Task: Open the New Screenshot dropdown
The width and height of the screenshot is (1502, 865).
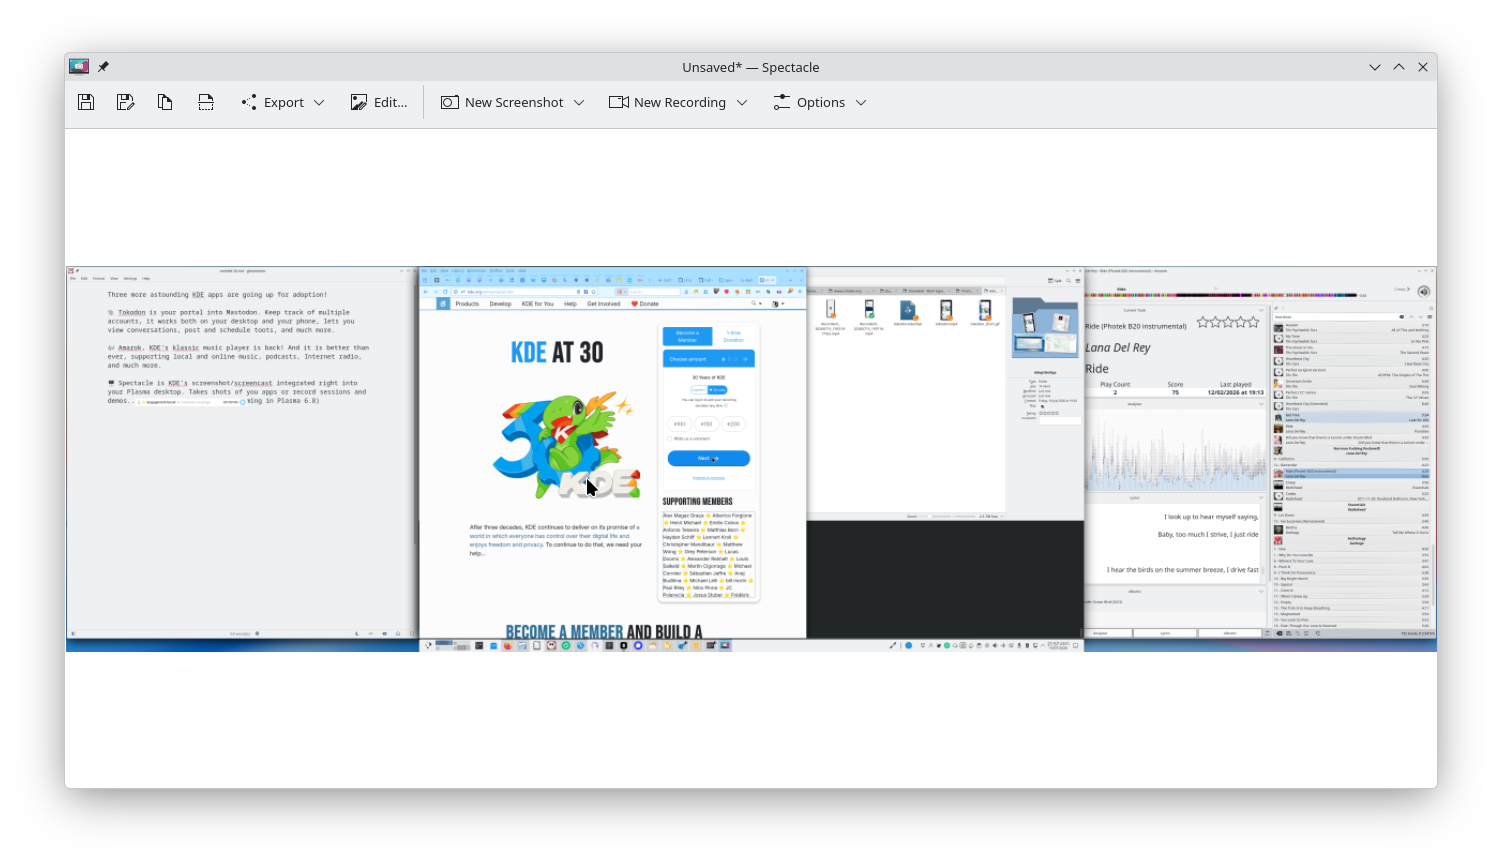Action: (513, 102)
